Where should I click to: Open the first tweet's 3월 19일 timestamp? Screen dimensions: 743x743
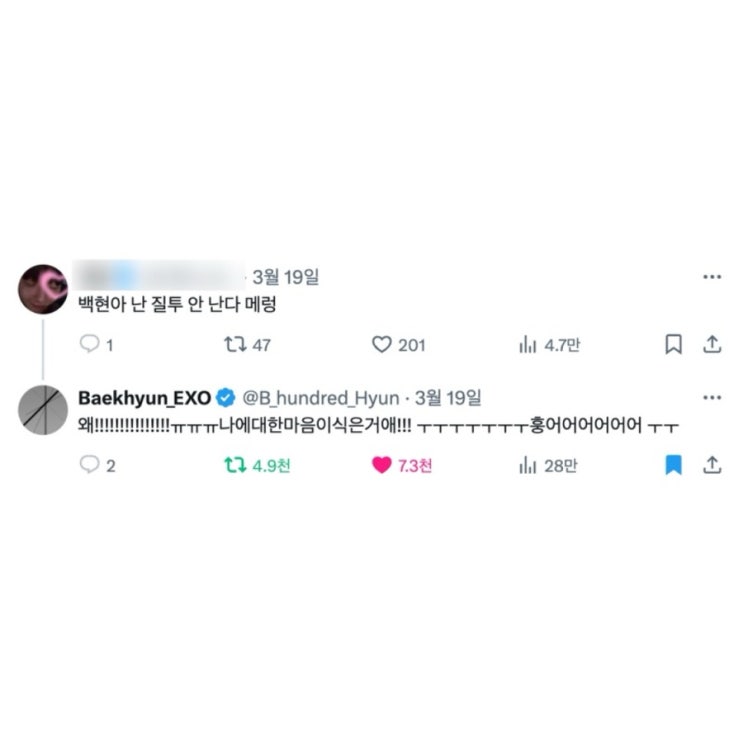click(x=286, y=277)
